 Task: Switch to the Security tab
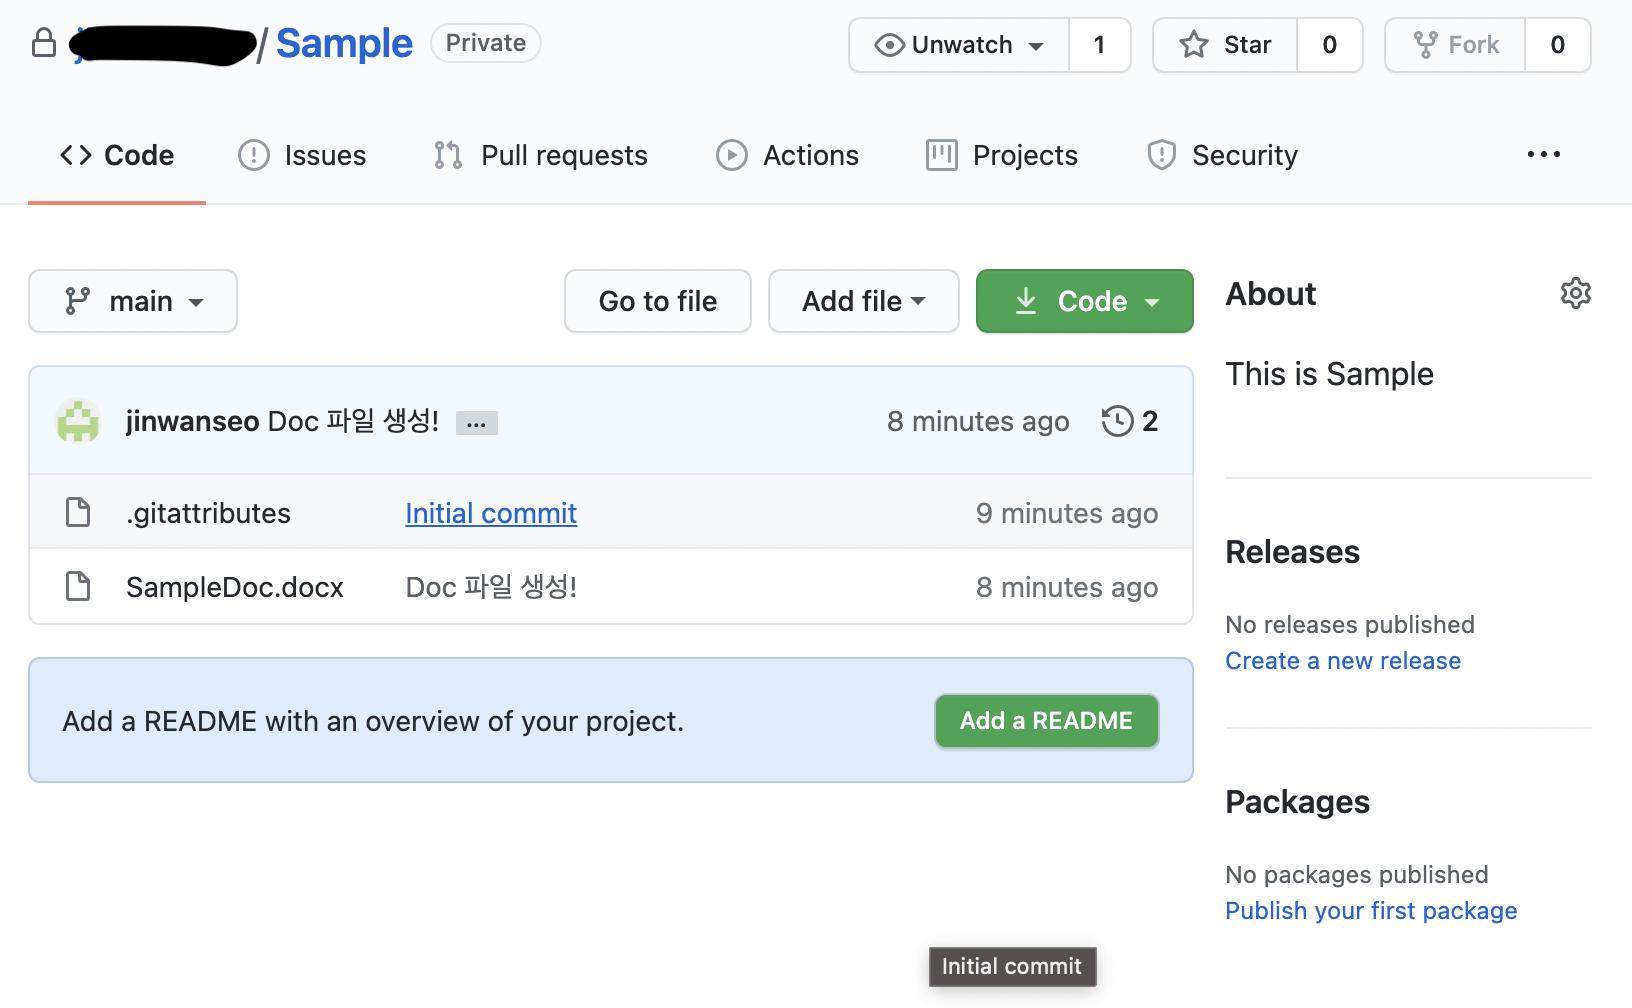[x=1222, y=155]
